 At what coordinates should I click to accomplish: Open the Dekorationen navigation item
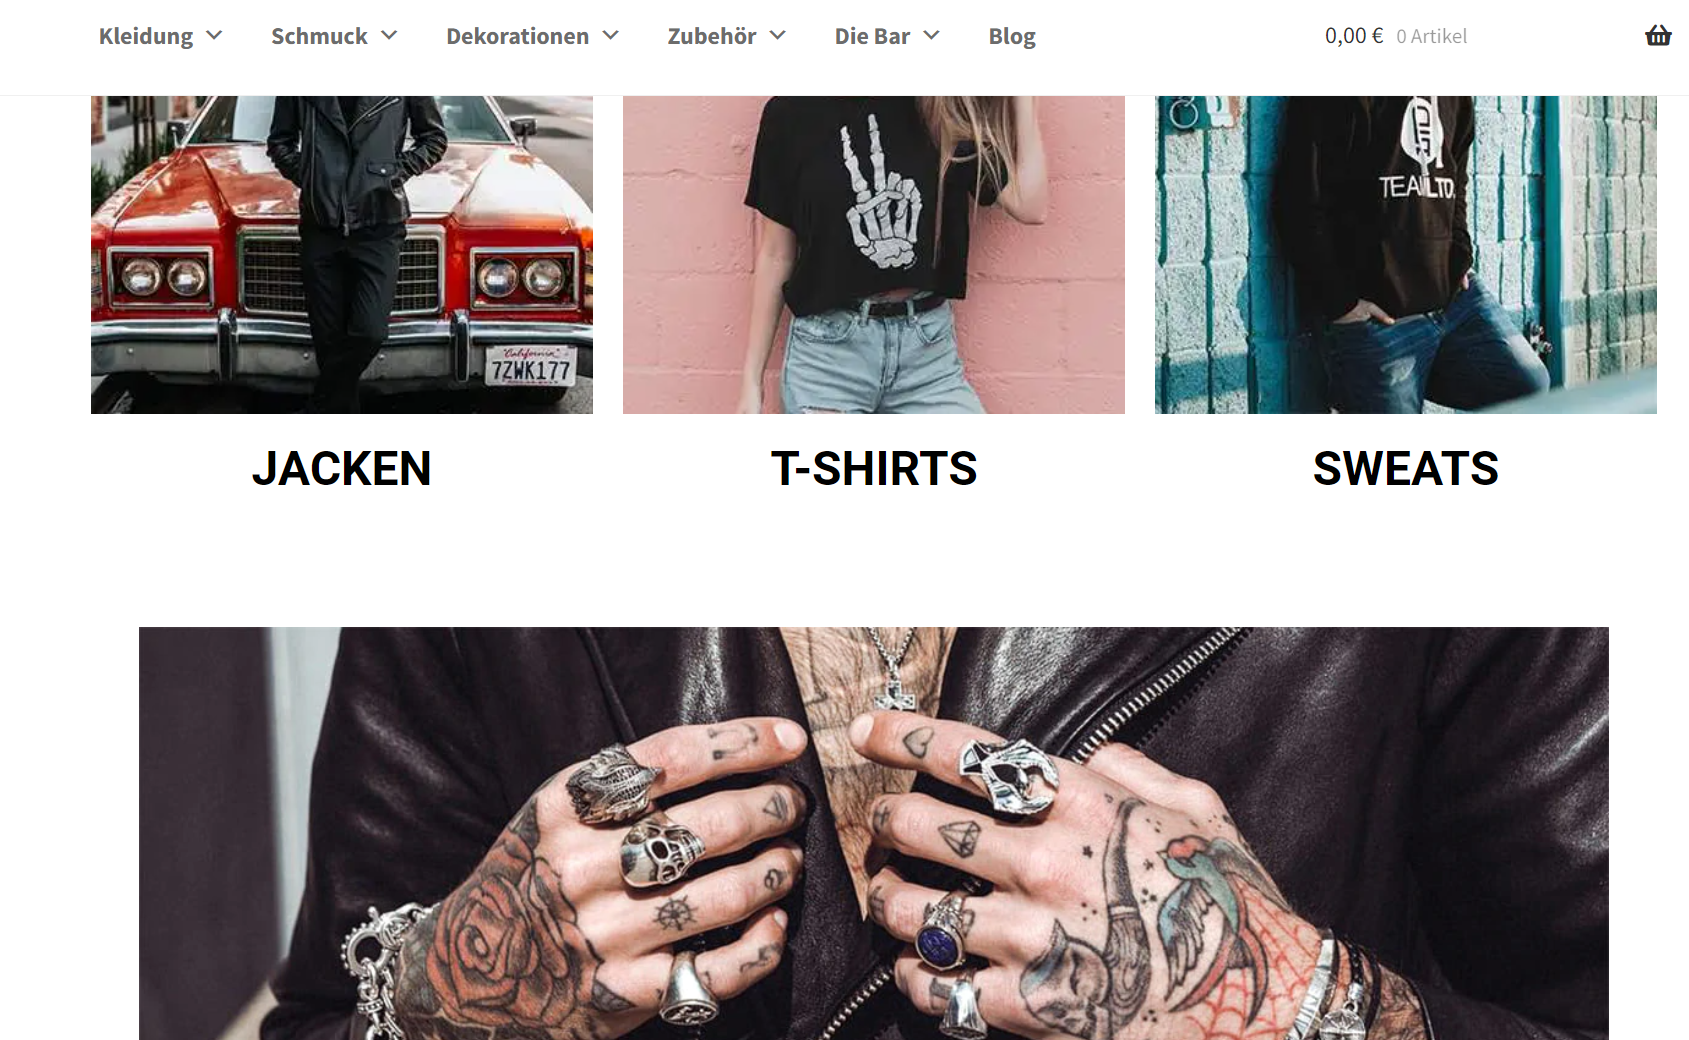coord(517,36)
